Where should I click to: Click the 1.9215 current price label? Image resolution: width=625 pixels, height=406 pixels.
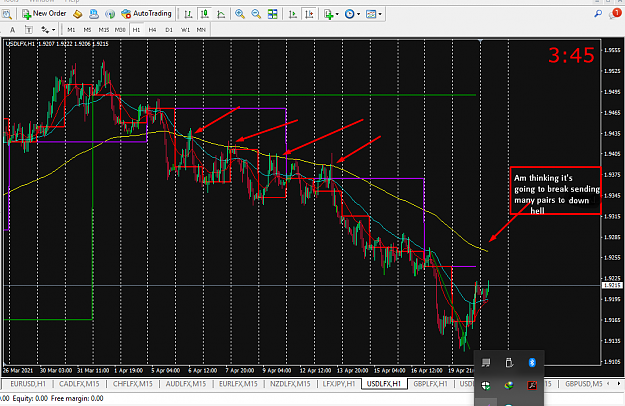point(612,285)
